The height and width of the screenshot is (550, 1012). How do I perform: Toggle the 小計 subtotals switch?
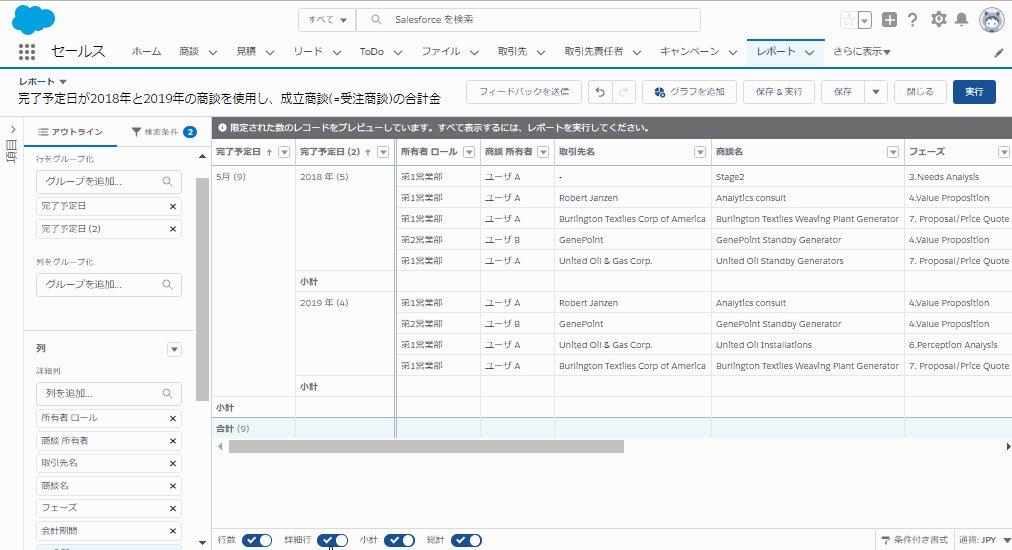pos(400,540)
